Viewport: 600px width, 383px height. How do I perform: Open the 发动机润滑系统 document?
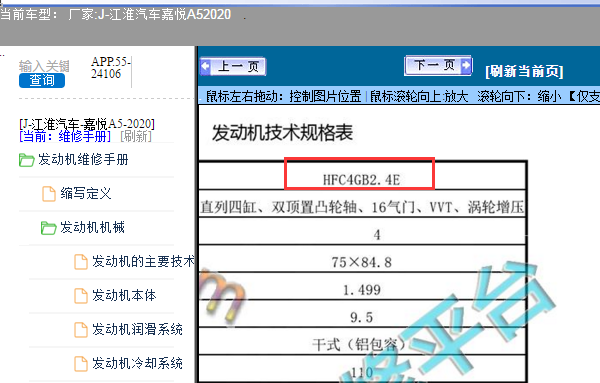[x=137, y=329]
